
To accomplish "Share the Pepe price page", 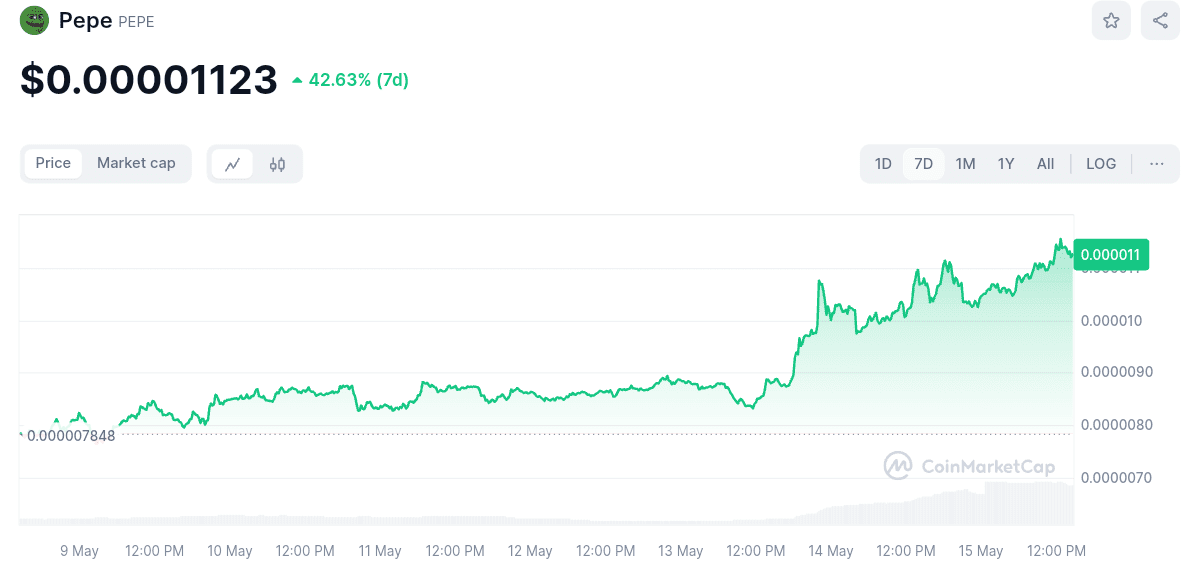I will [1159, 20].
